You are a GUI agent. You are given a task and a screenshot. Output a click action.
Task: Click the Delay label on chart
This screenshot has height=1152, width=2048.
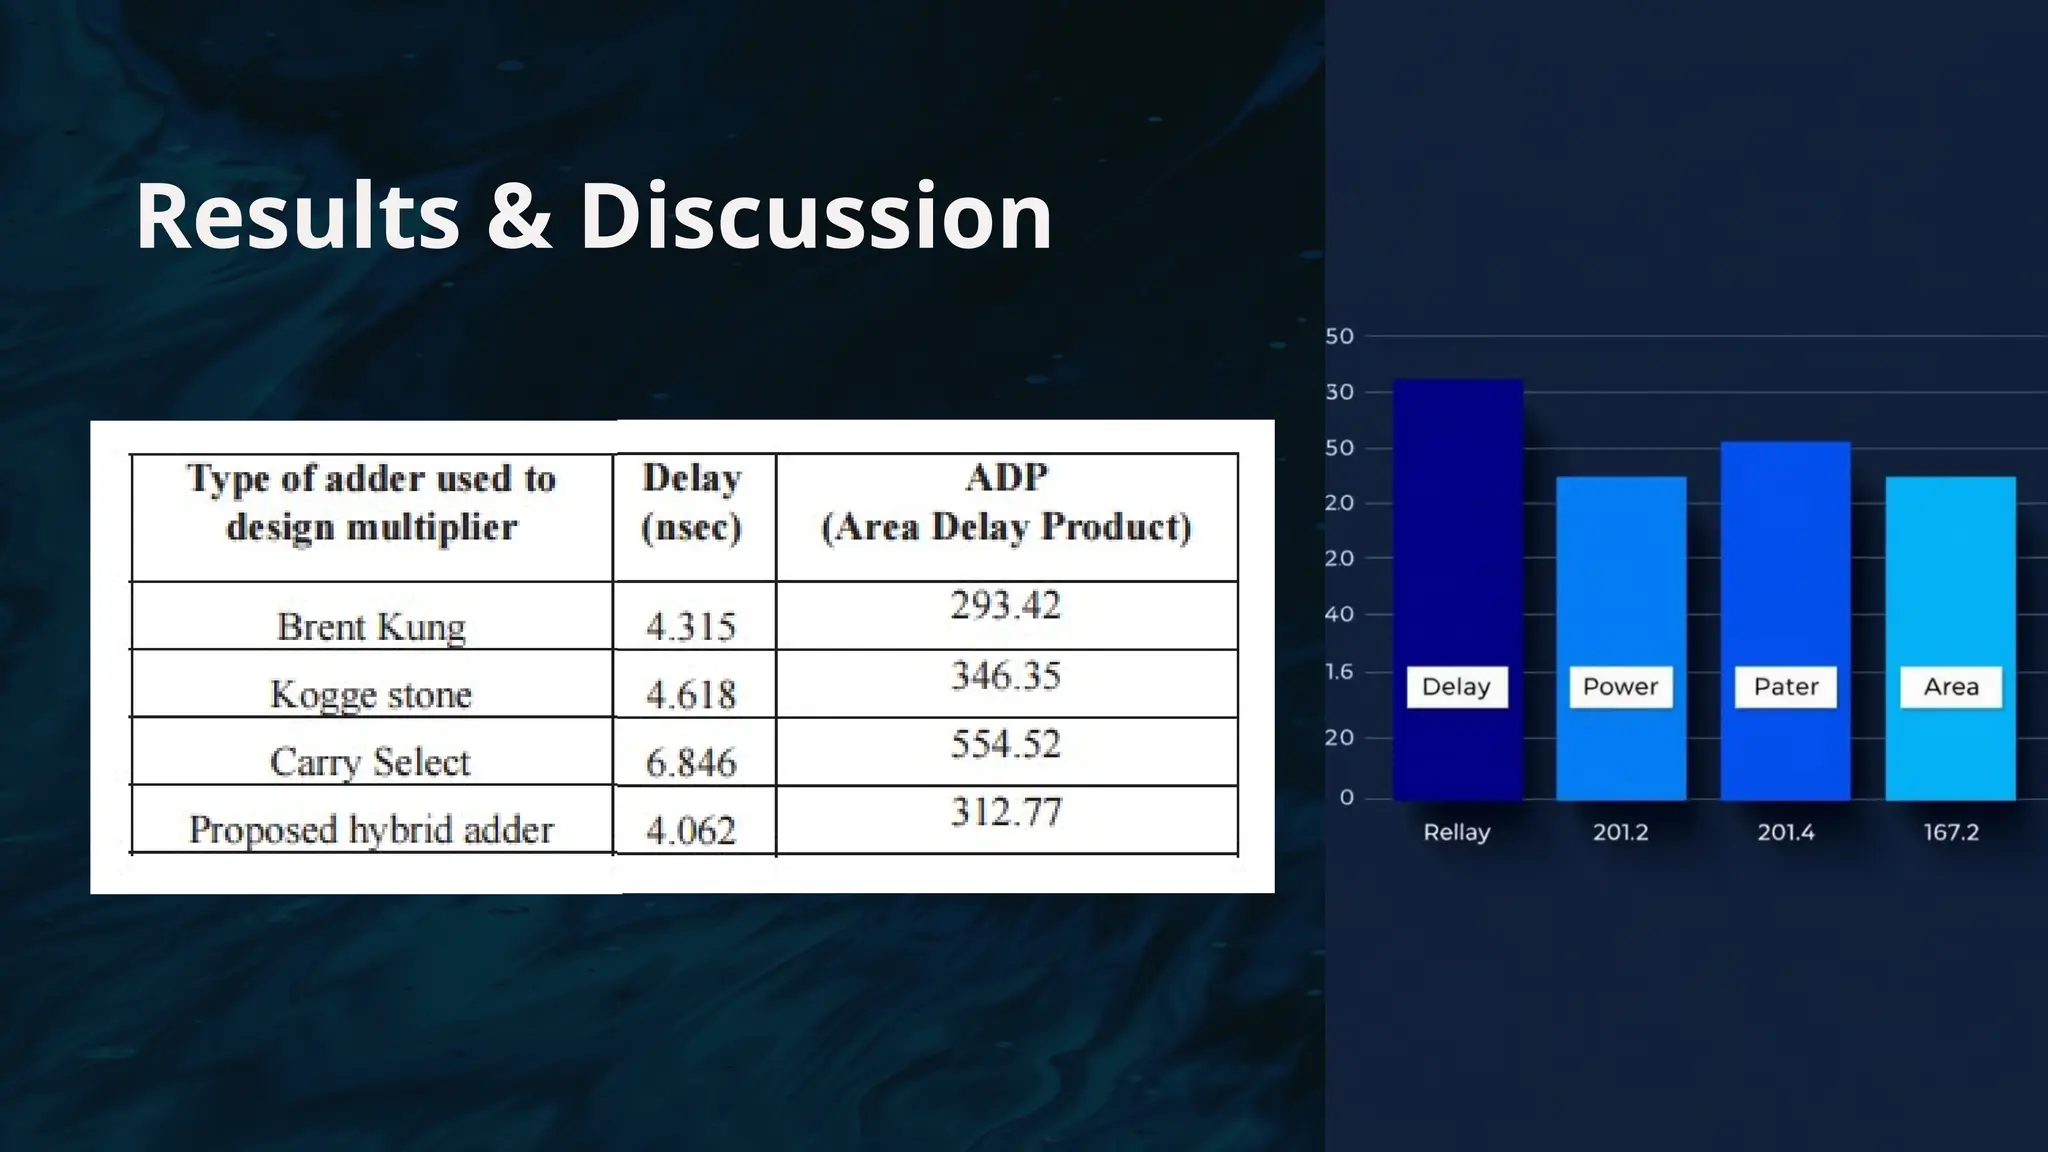1456,687
